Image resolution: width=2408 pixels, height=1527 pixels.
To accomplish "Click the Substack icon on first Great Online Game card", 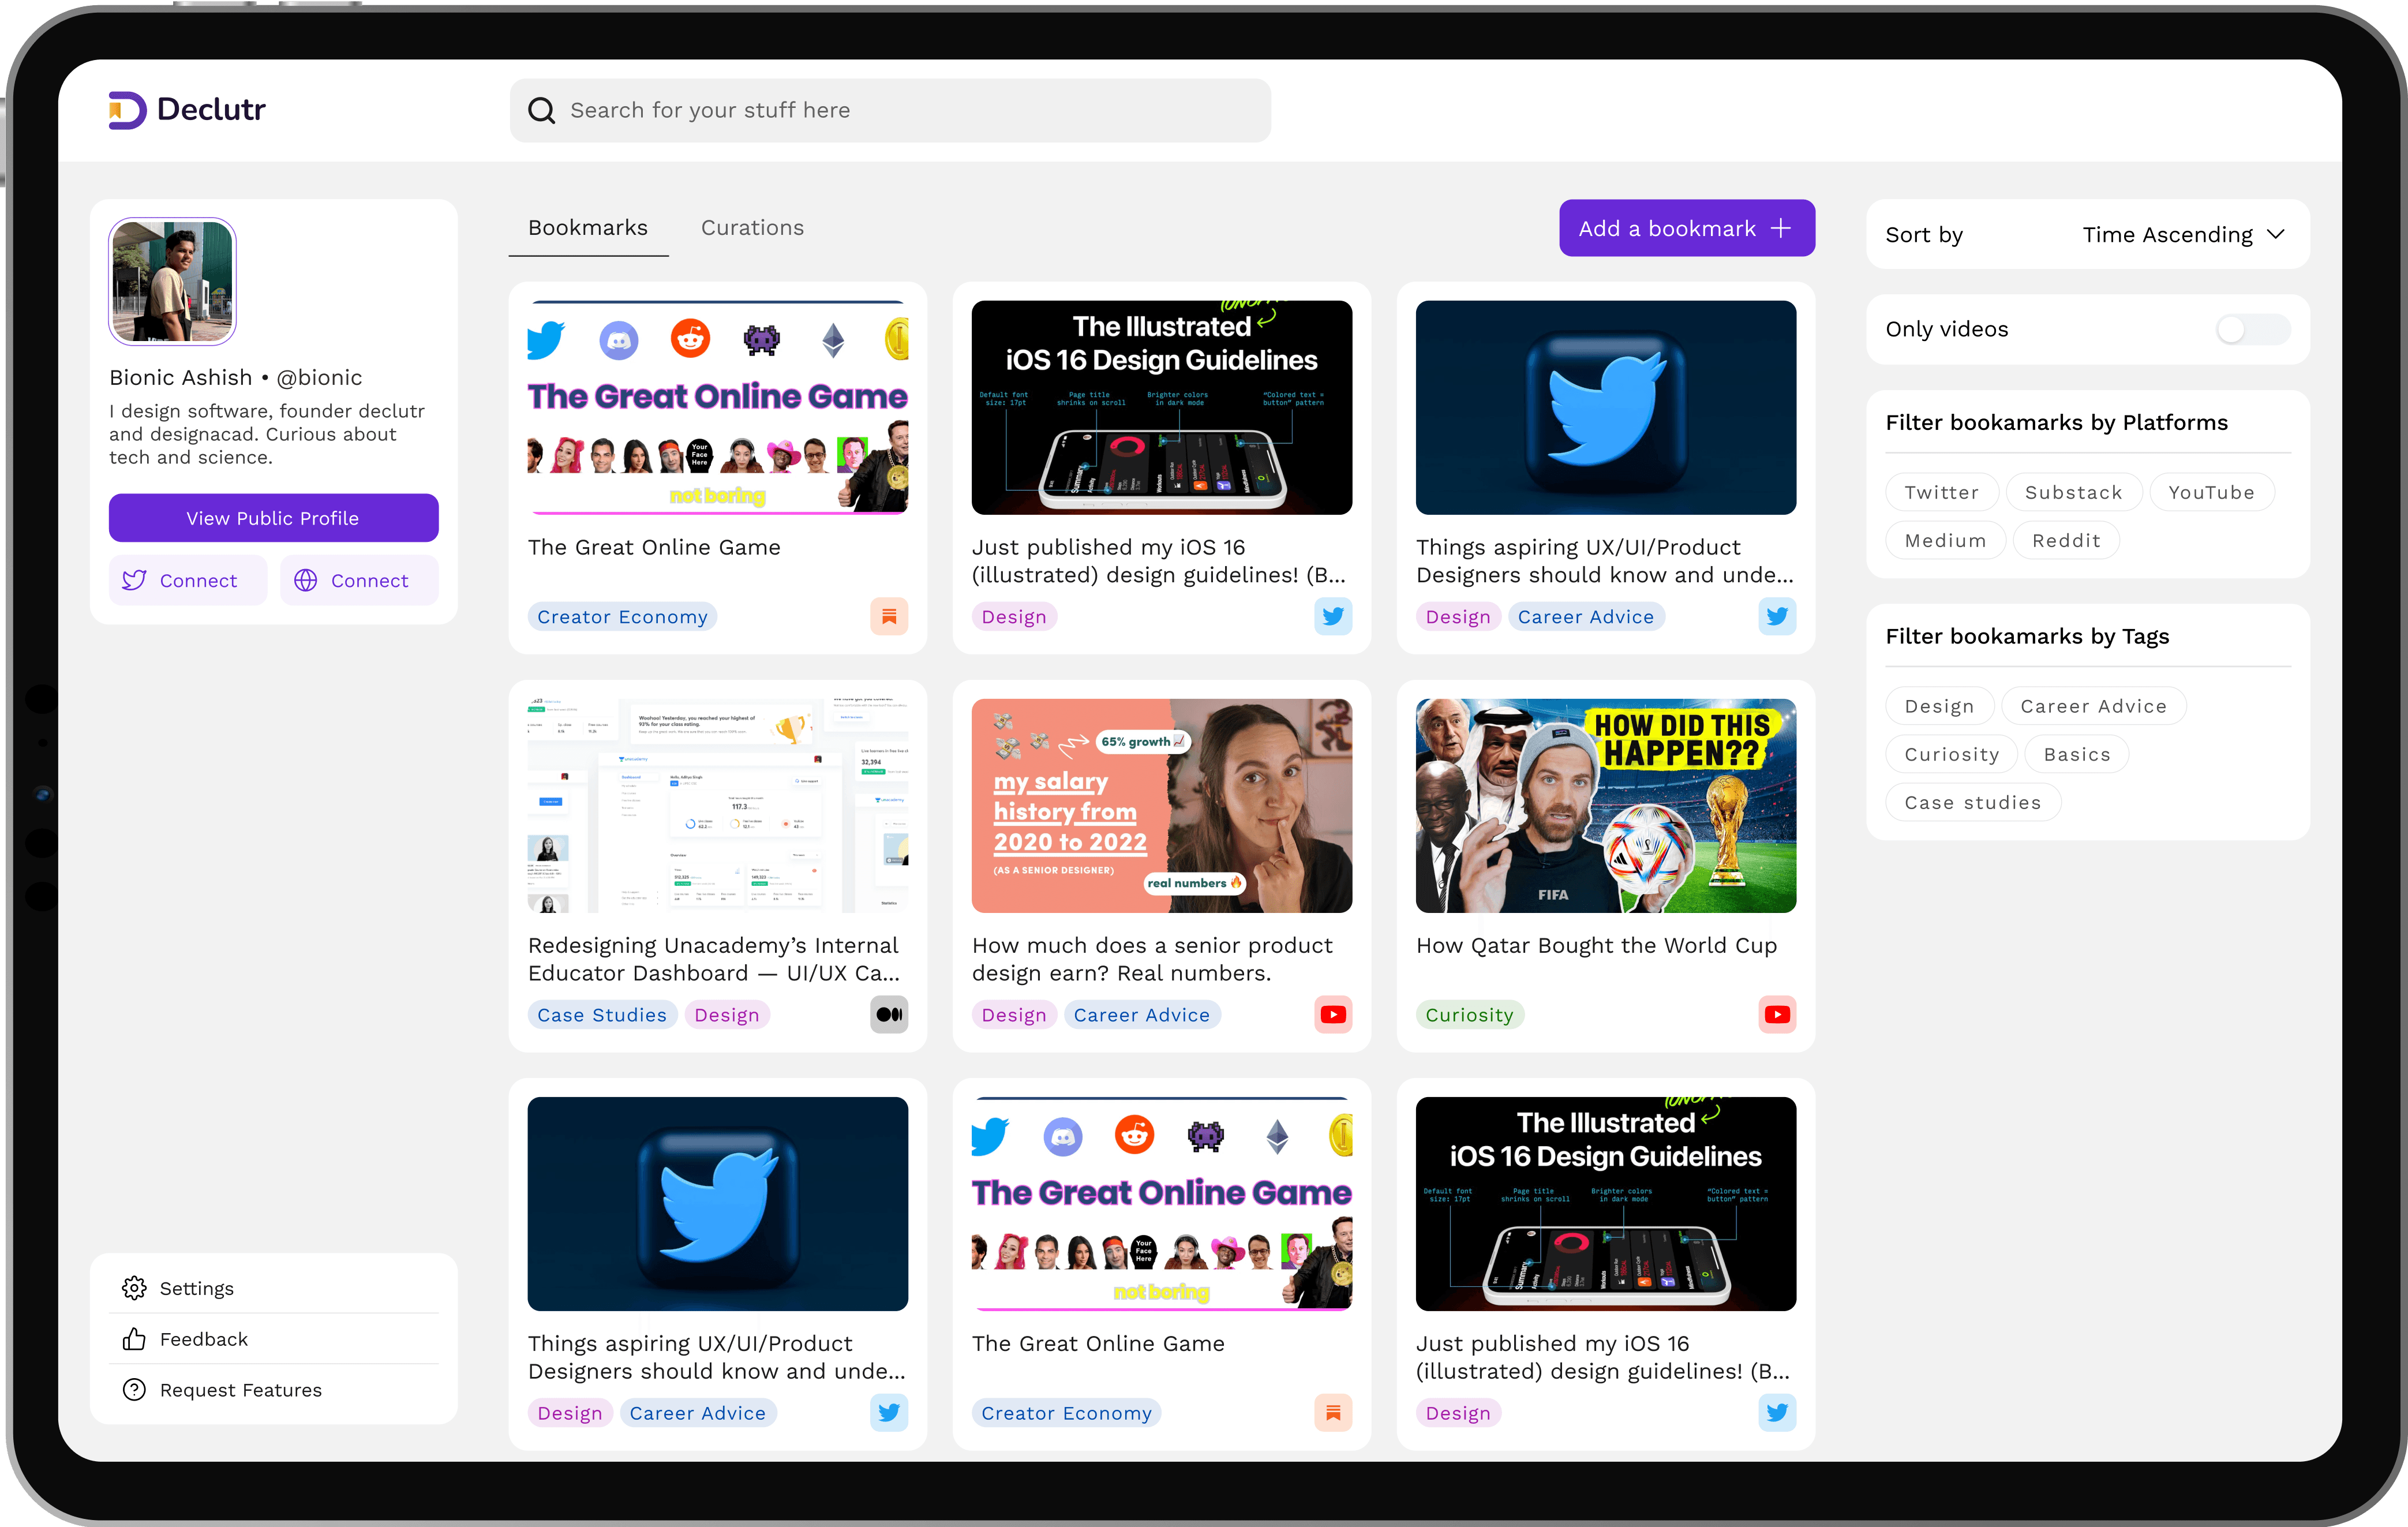I will pyautogui.click(x=888, y=616).
